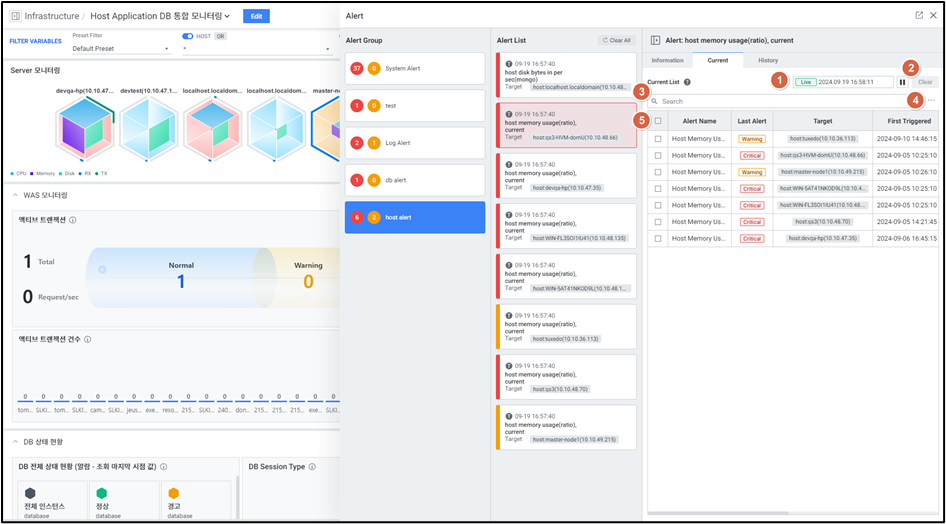
Task: Open alert panel in a new window
Action: click(919, 15)
